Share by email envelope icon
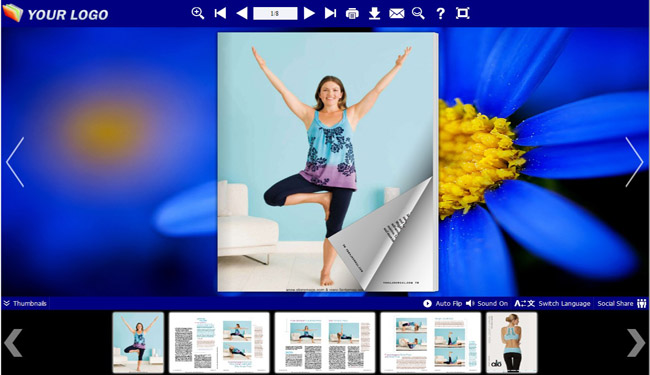The height and width of the screenshot is (375, 650). click(x=397, y=14)
